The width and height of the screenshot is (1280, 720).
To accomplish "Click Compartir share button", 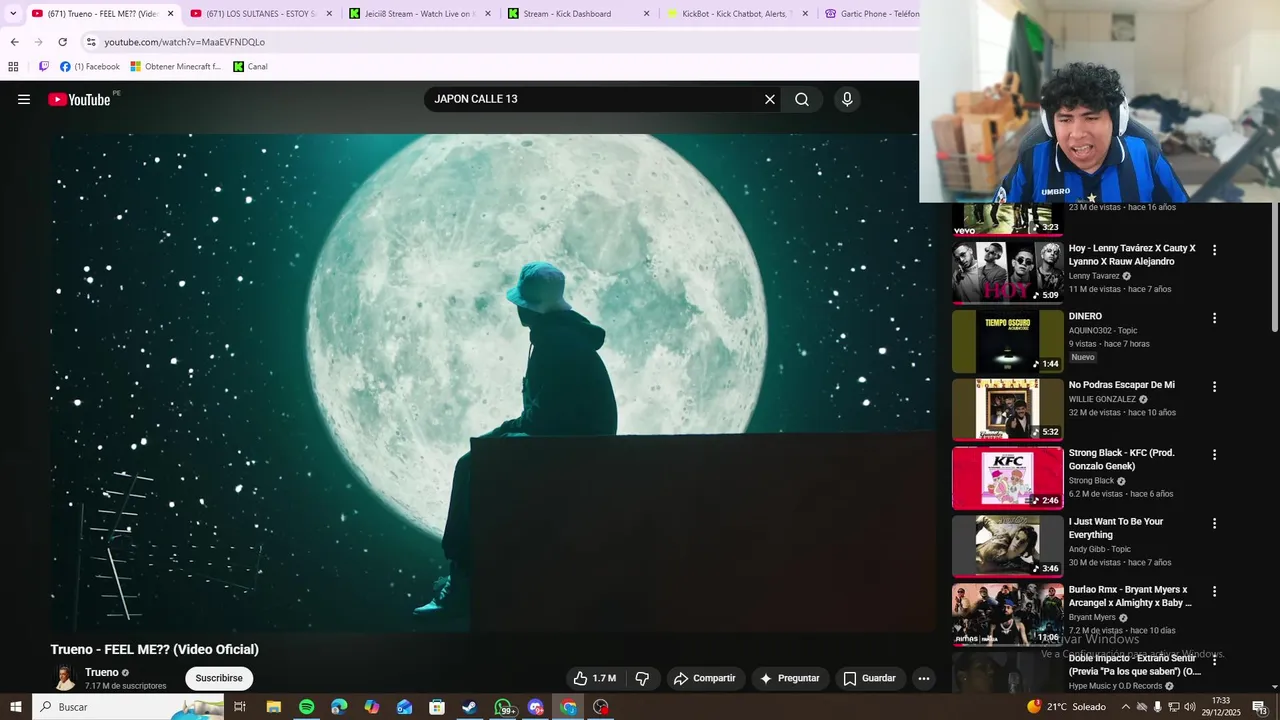I will pyautogui.click(x=705, y=678).
